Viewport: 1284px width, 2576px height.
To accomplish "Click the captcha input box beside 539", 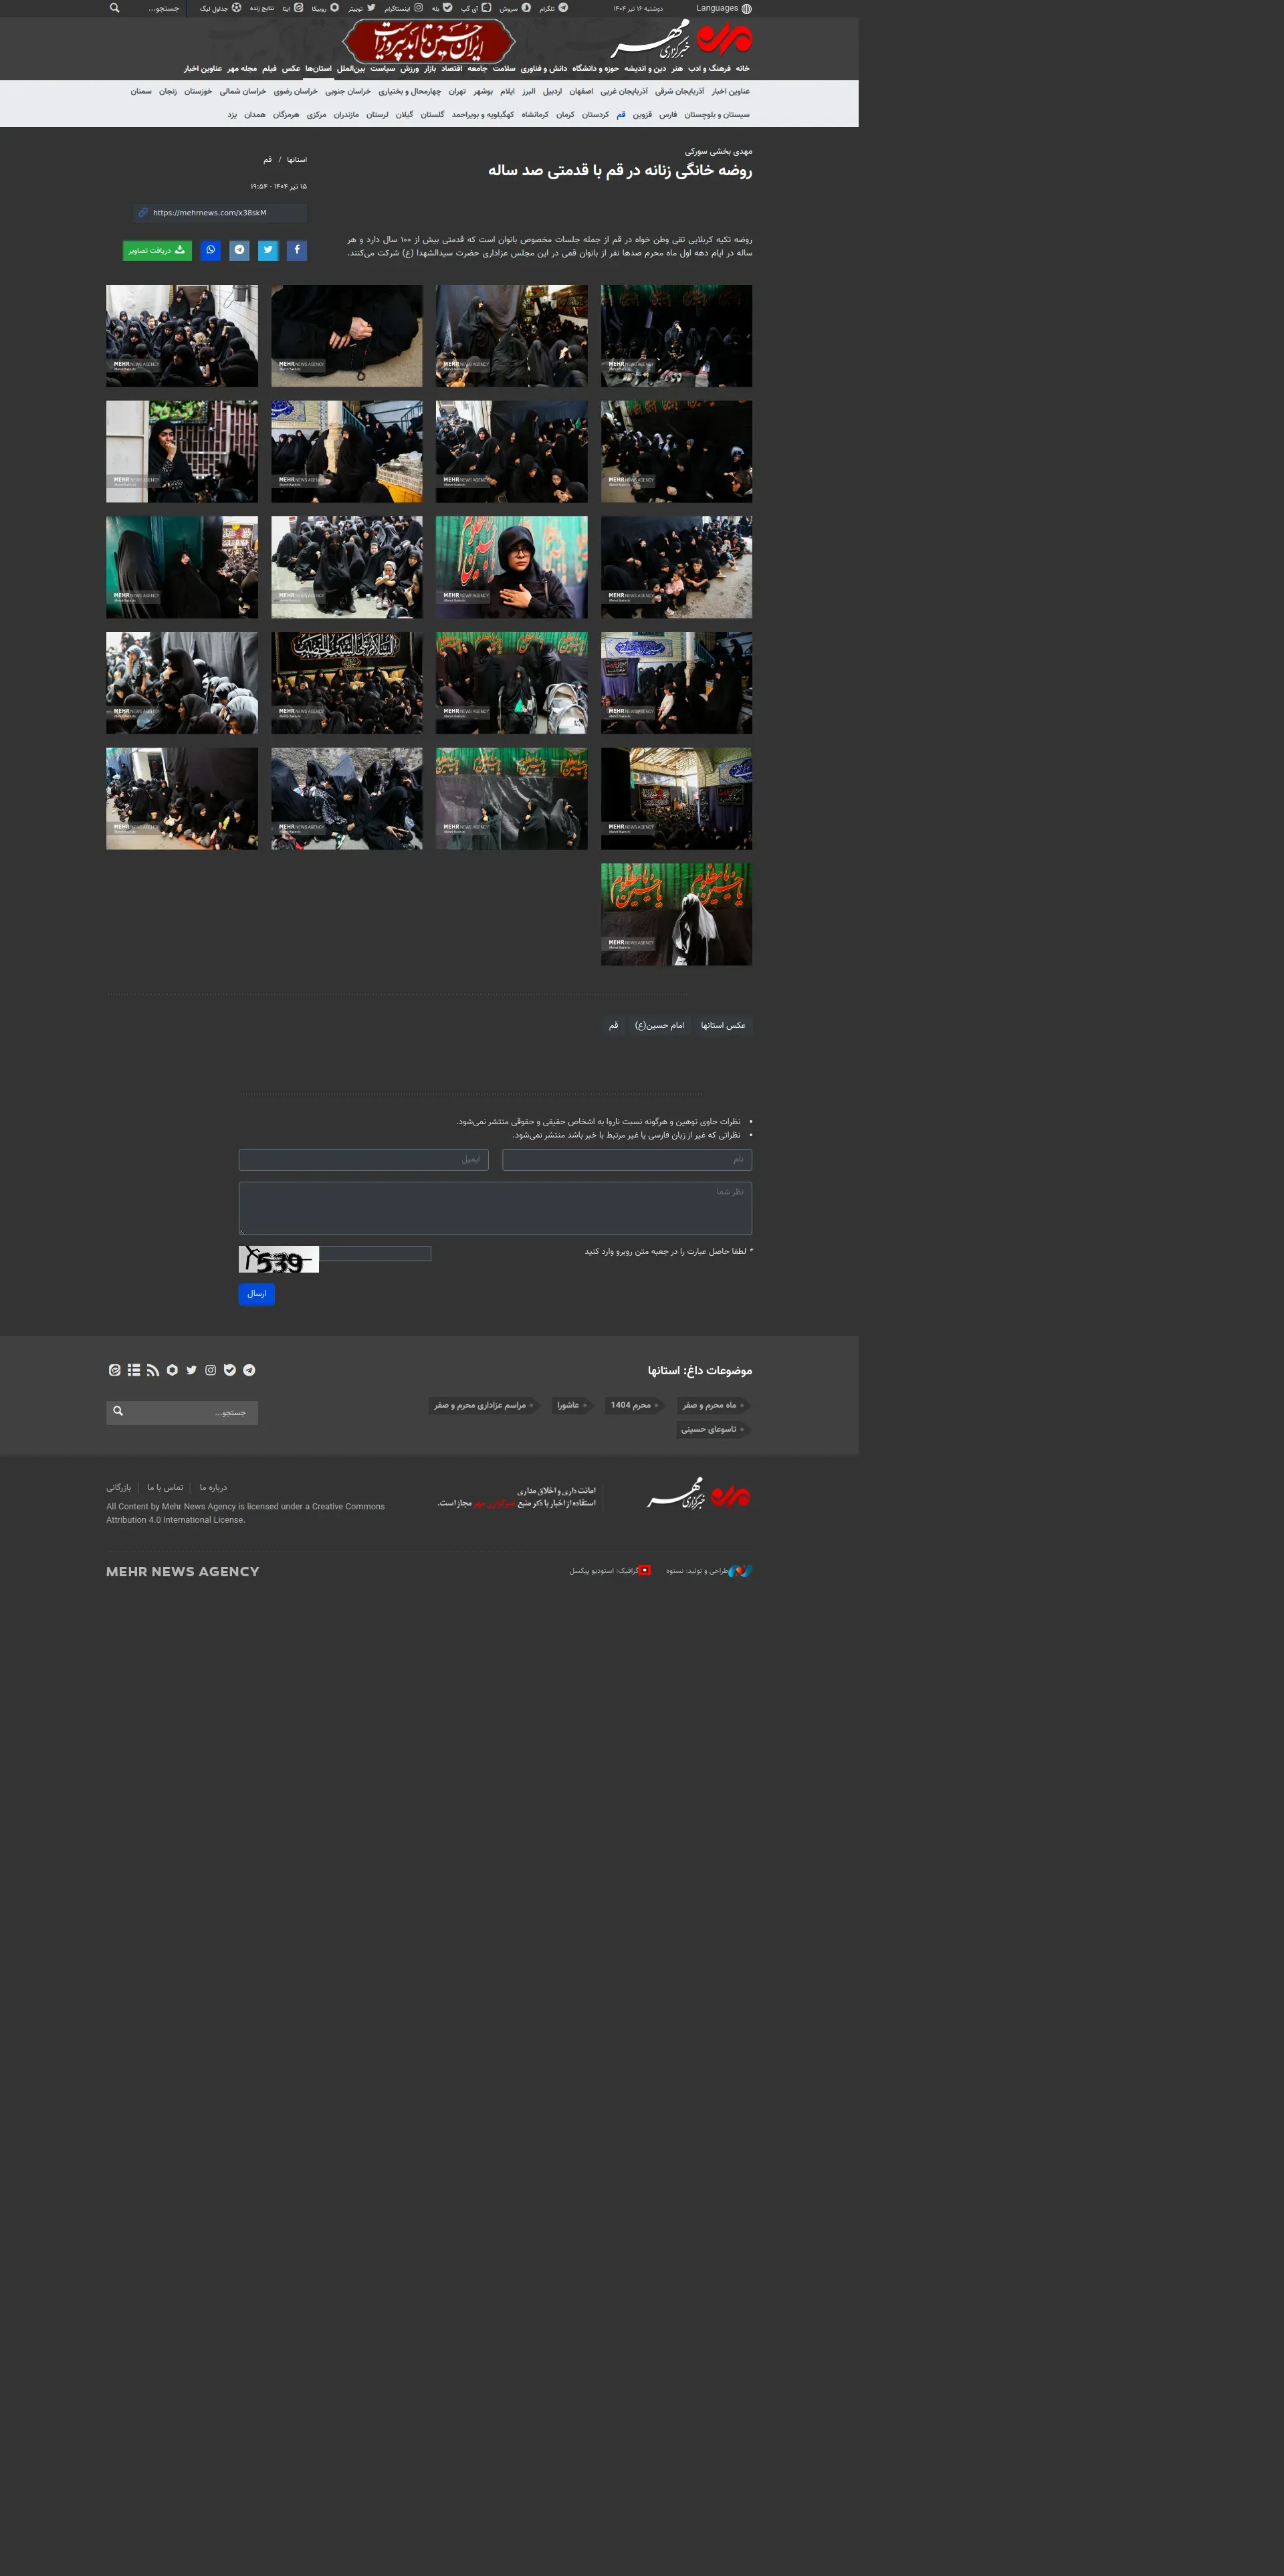I will [375, 1254].
